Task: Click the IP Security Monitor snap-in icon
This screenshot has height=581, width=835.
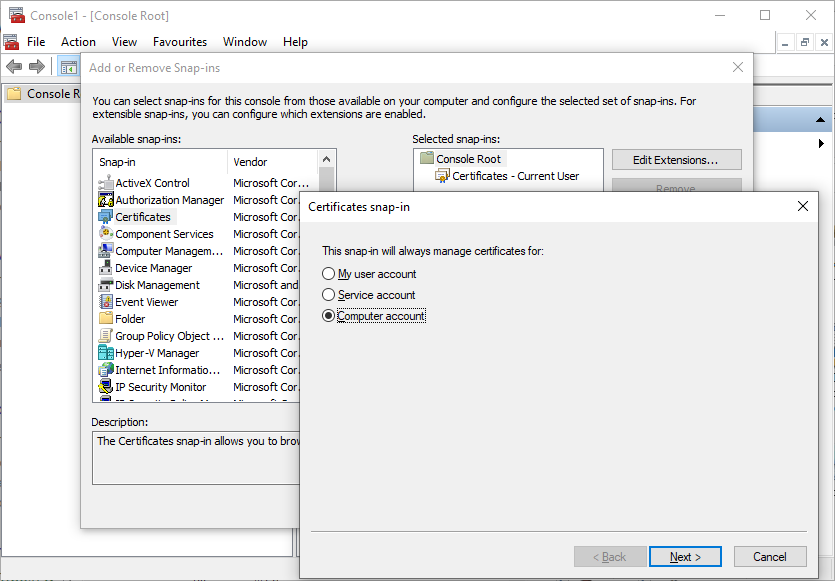Action: click(x=106, y=387)
